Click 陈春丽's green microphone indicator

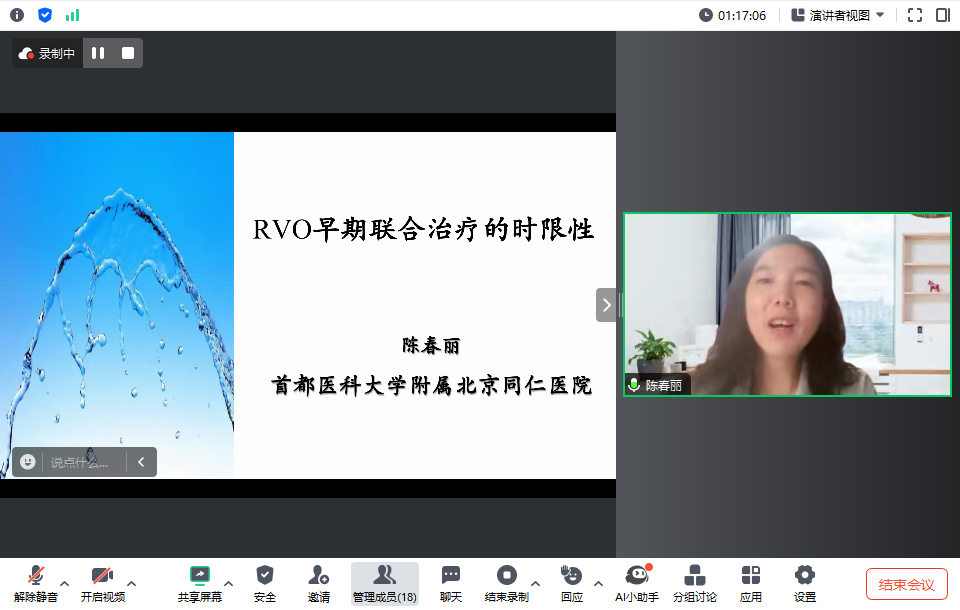pyautogui.click(x=634, y=385)
